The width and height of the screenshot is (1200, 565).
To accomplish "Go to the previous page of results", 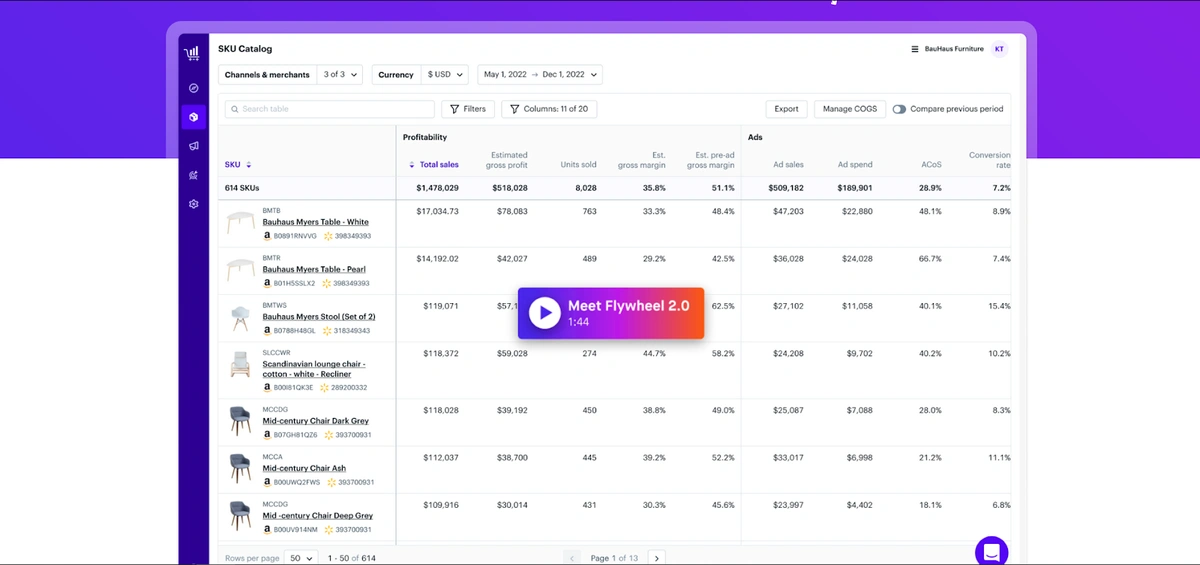I will click(x=572, y=558).
